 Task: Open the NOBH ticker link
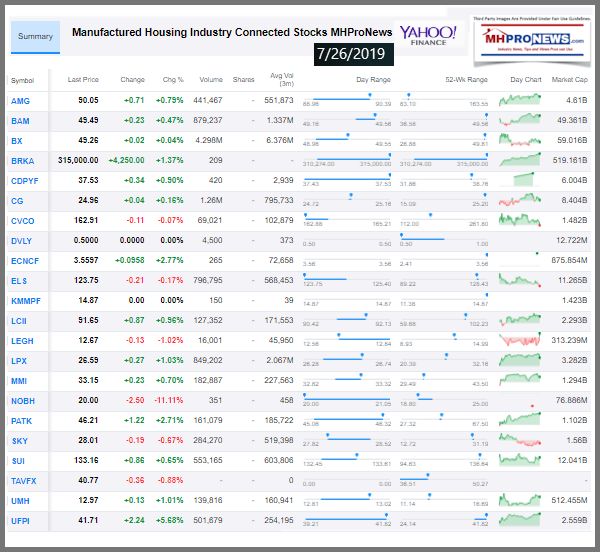coord(23,401)
